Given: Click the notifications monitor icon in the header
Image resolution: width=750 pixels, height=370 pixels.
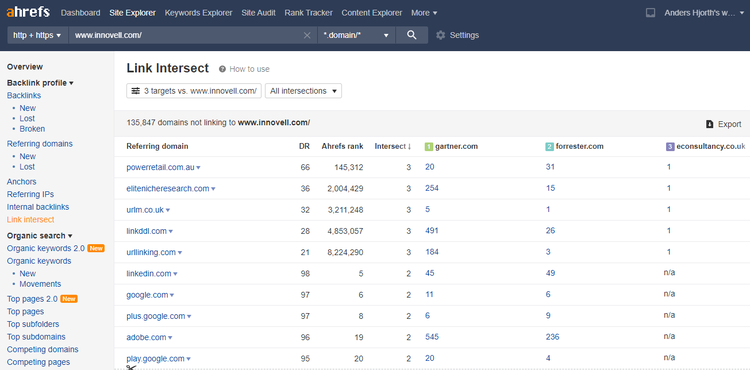Looking at the screenshot, I should coord(650,13).
